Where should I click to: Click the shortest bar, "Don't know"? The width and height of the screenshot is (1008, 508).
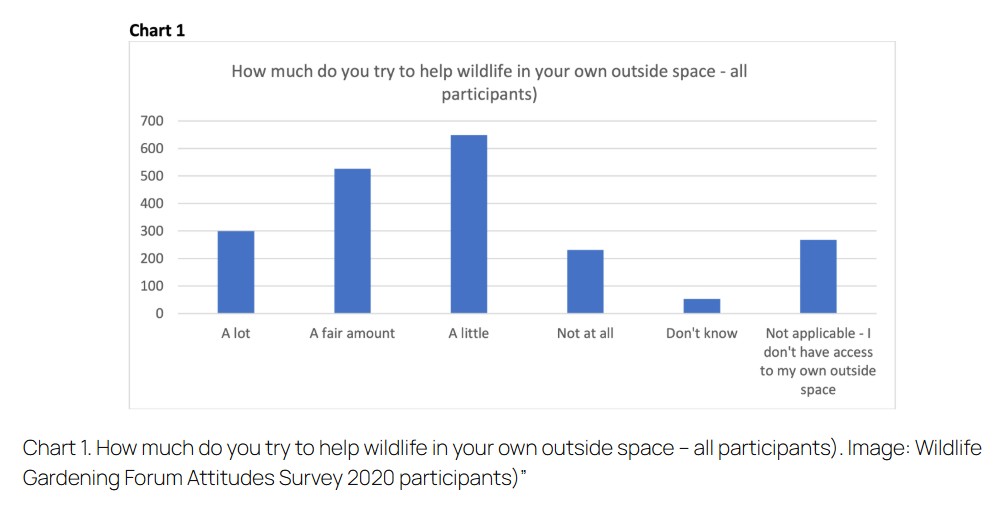coord(701,306)
